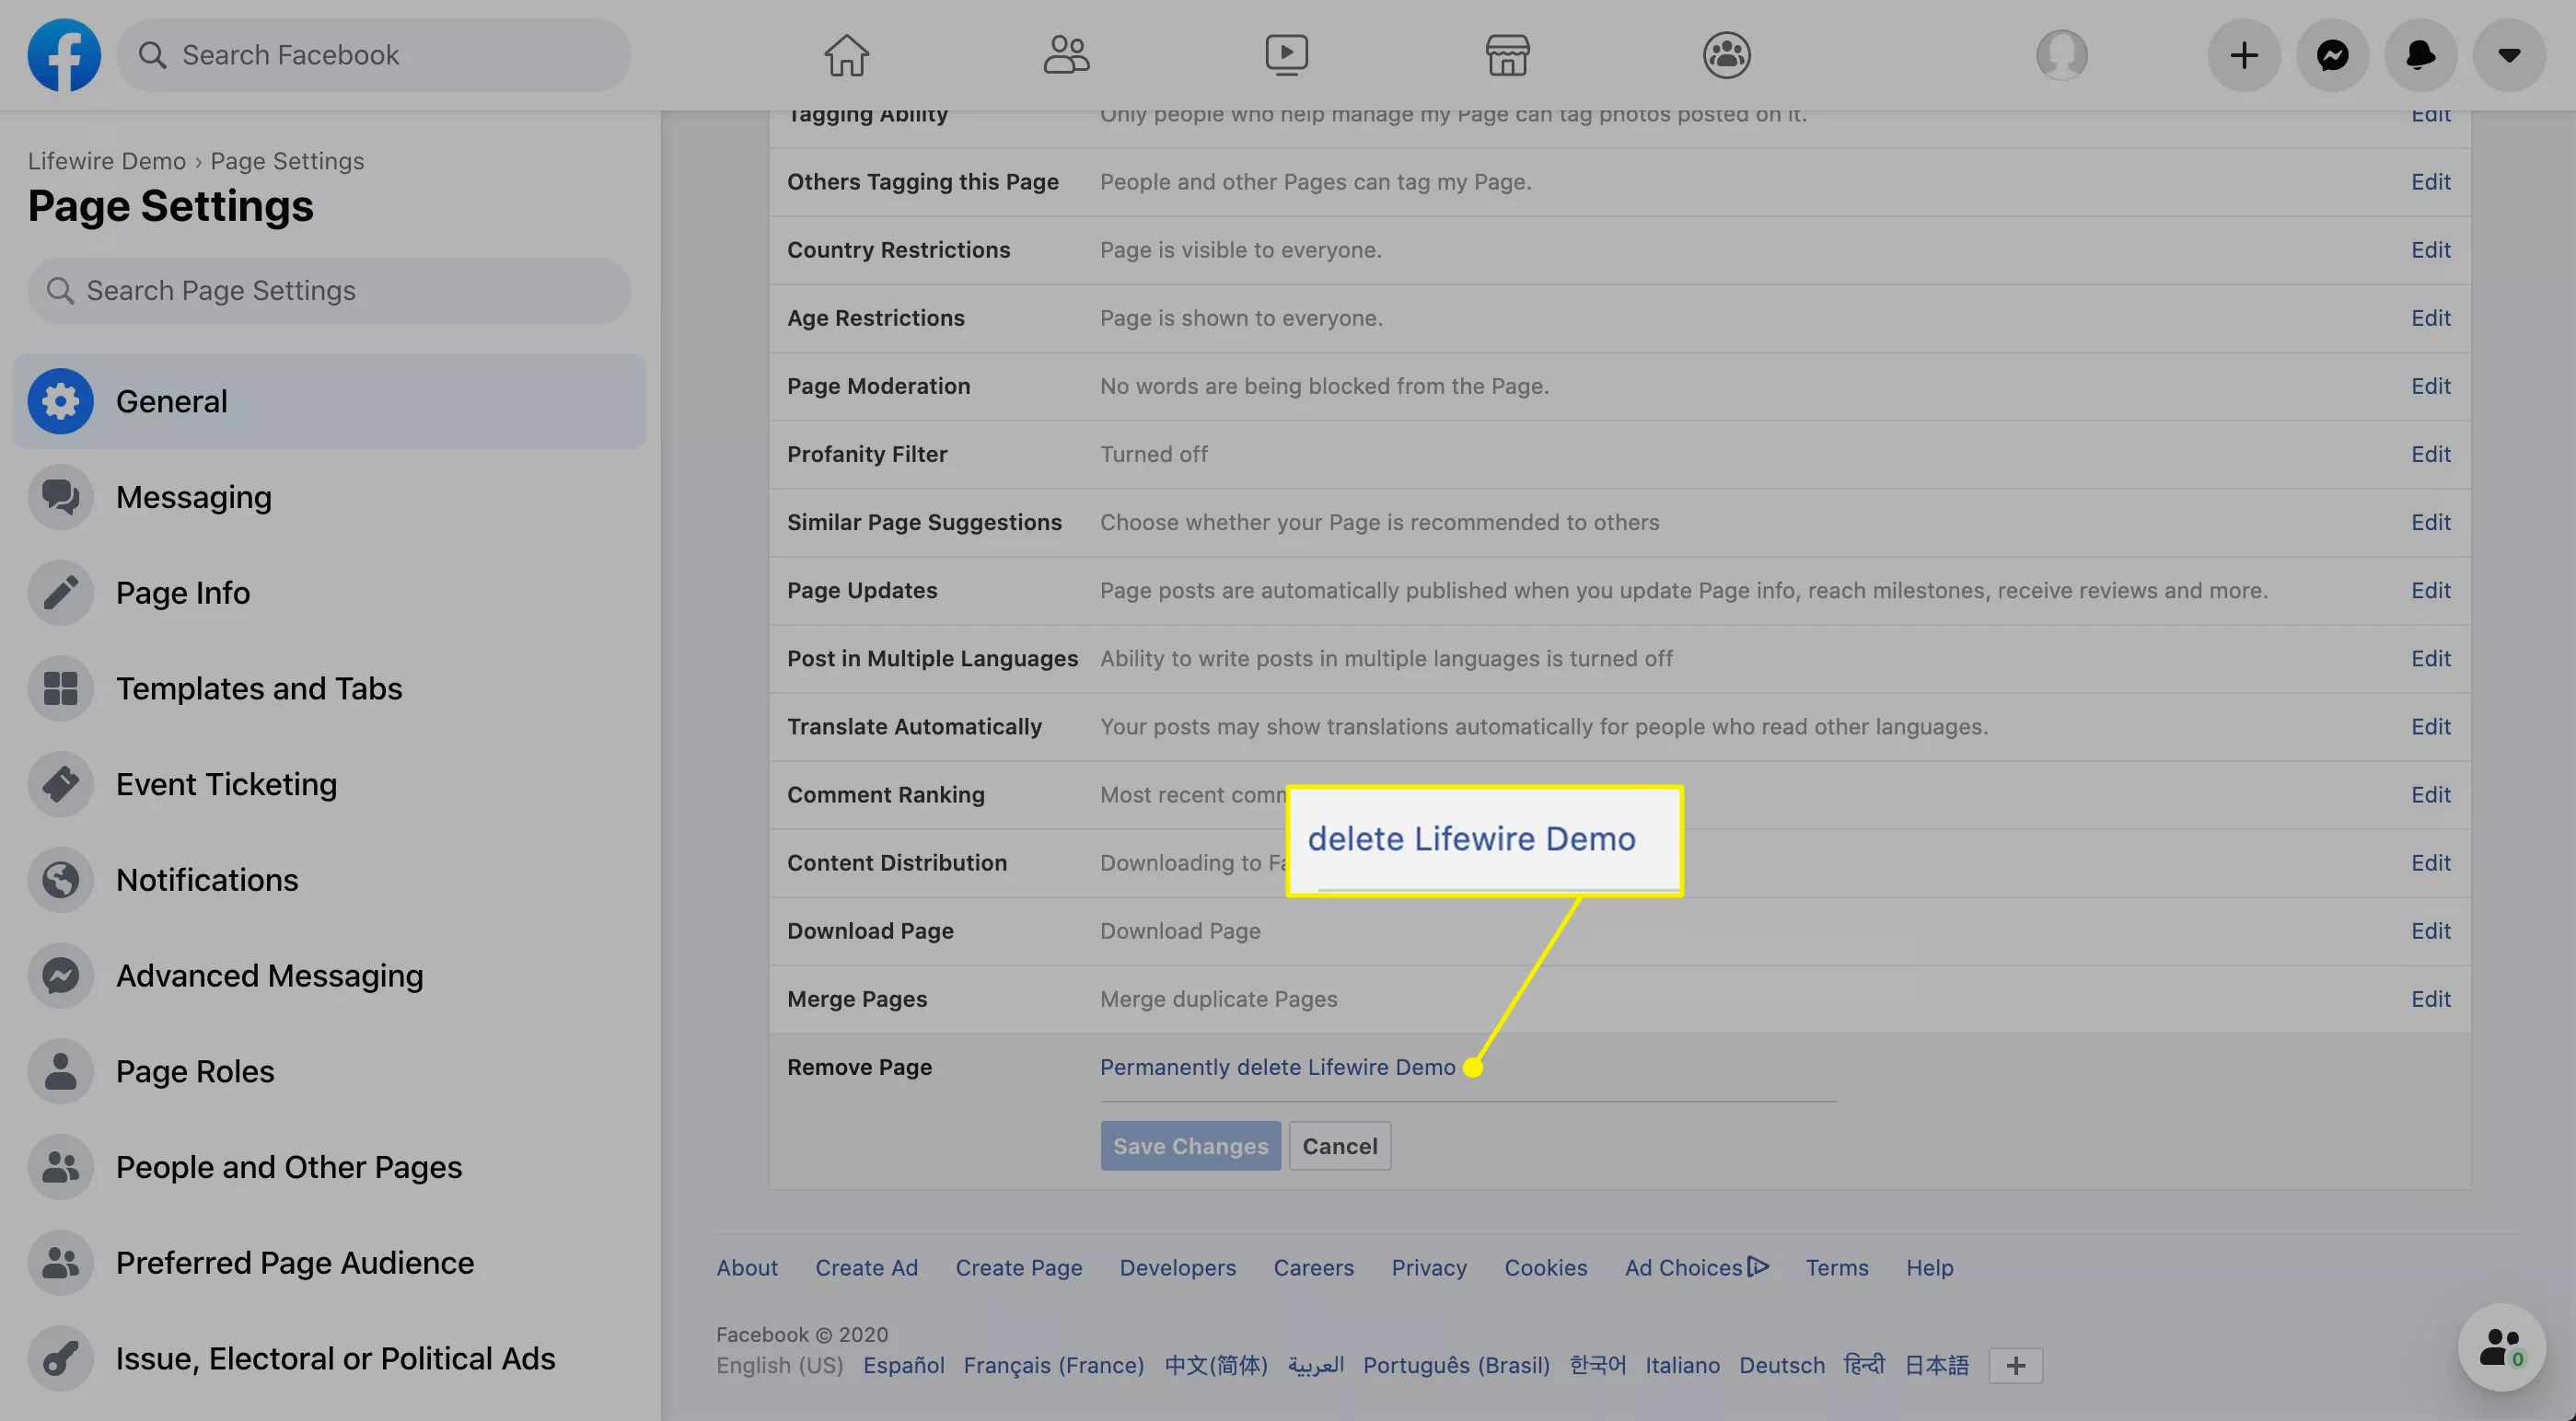Open the Page Info section

pyautogui.click(x=329, y=592)
